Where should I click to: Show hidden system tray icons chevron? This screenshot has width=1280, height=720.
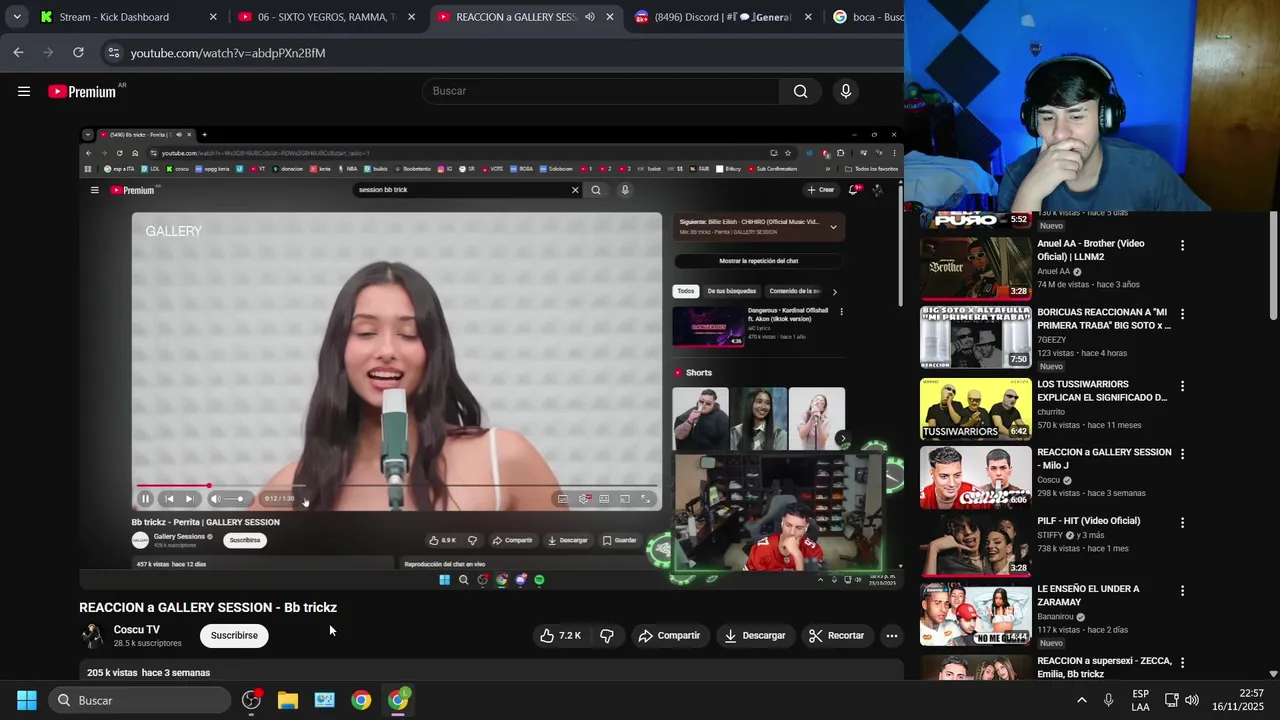[x=1081, y=700]
